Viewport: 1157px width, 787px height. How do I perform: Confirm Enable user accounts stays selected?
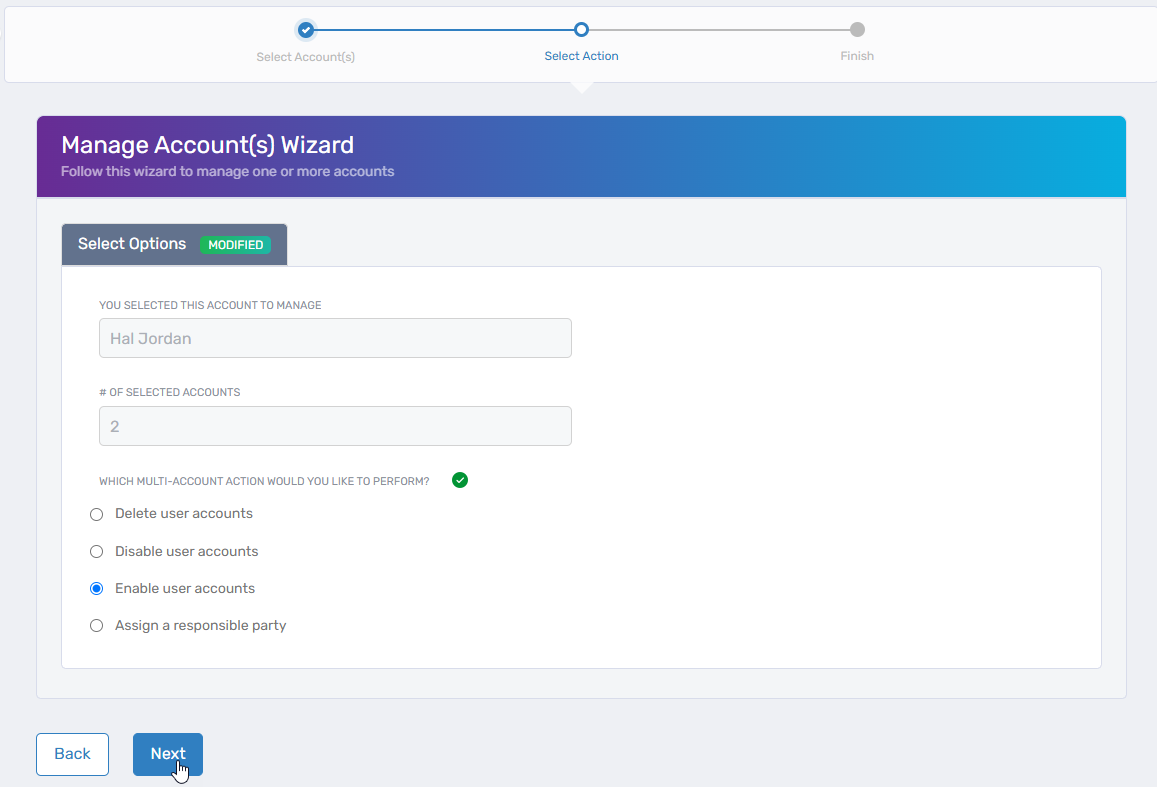(x=96, y=588)
